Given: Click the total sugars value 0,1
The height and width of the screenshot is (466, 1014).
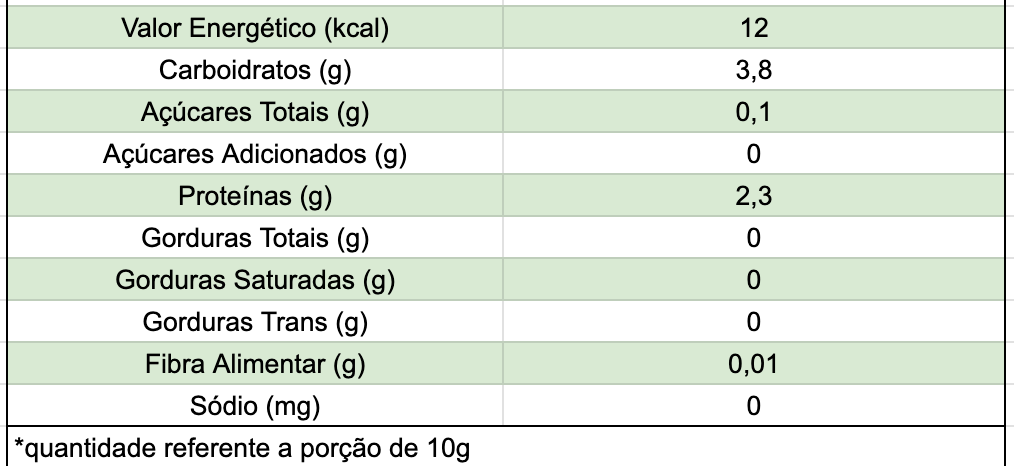Looking at the screenshot, I should click(754, 113).
